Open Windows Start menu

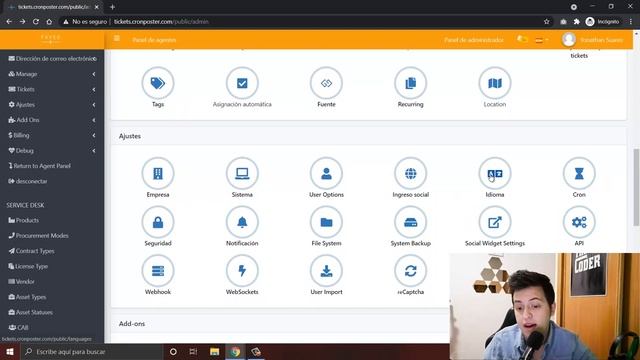pos(9,351)
